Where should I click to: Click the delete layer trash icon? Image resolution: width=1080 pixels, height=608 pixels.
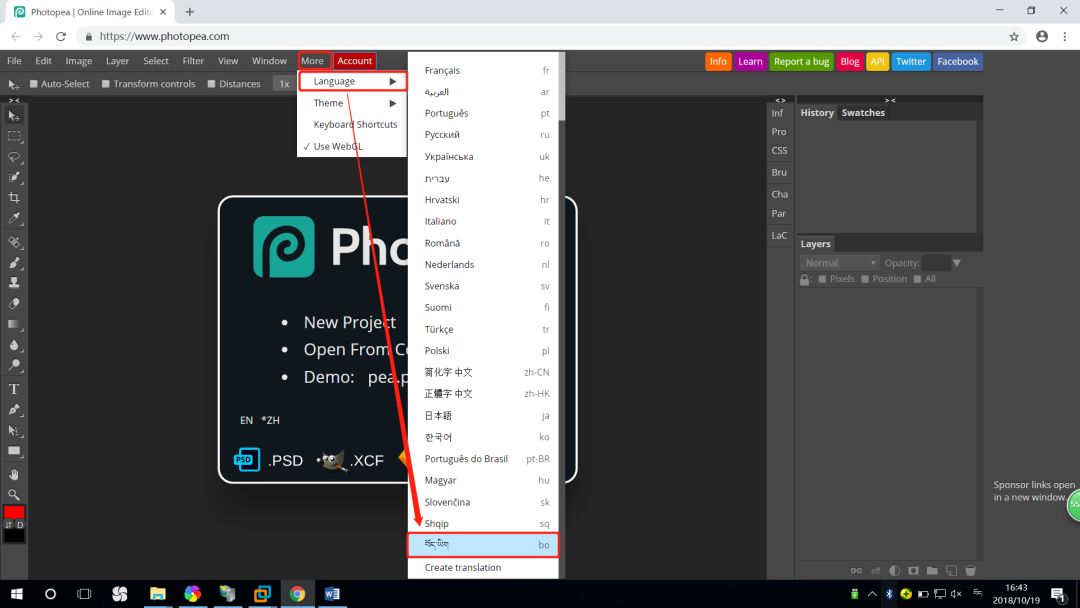[x=970, y=571]
